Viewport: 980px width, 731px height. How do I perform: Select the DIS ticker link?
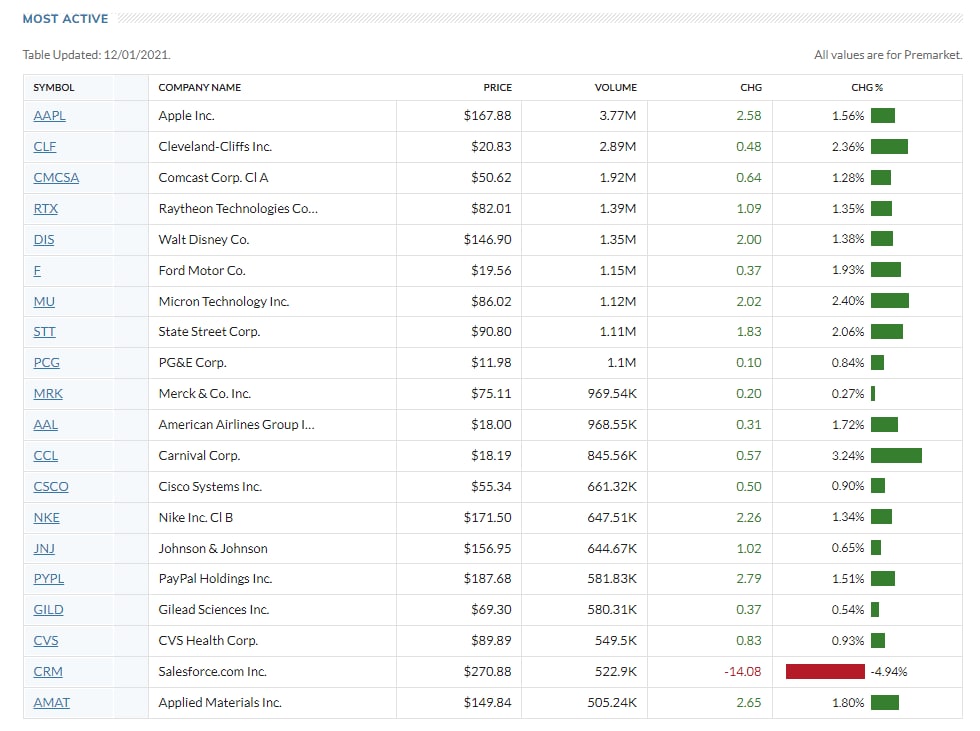tap(44, 239)
